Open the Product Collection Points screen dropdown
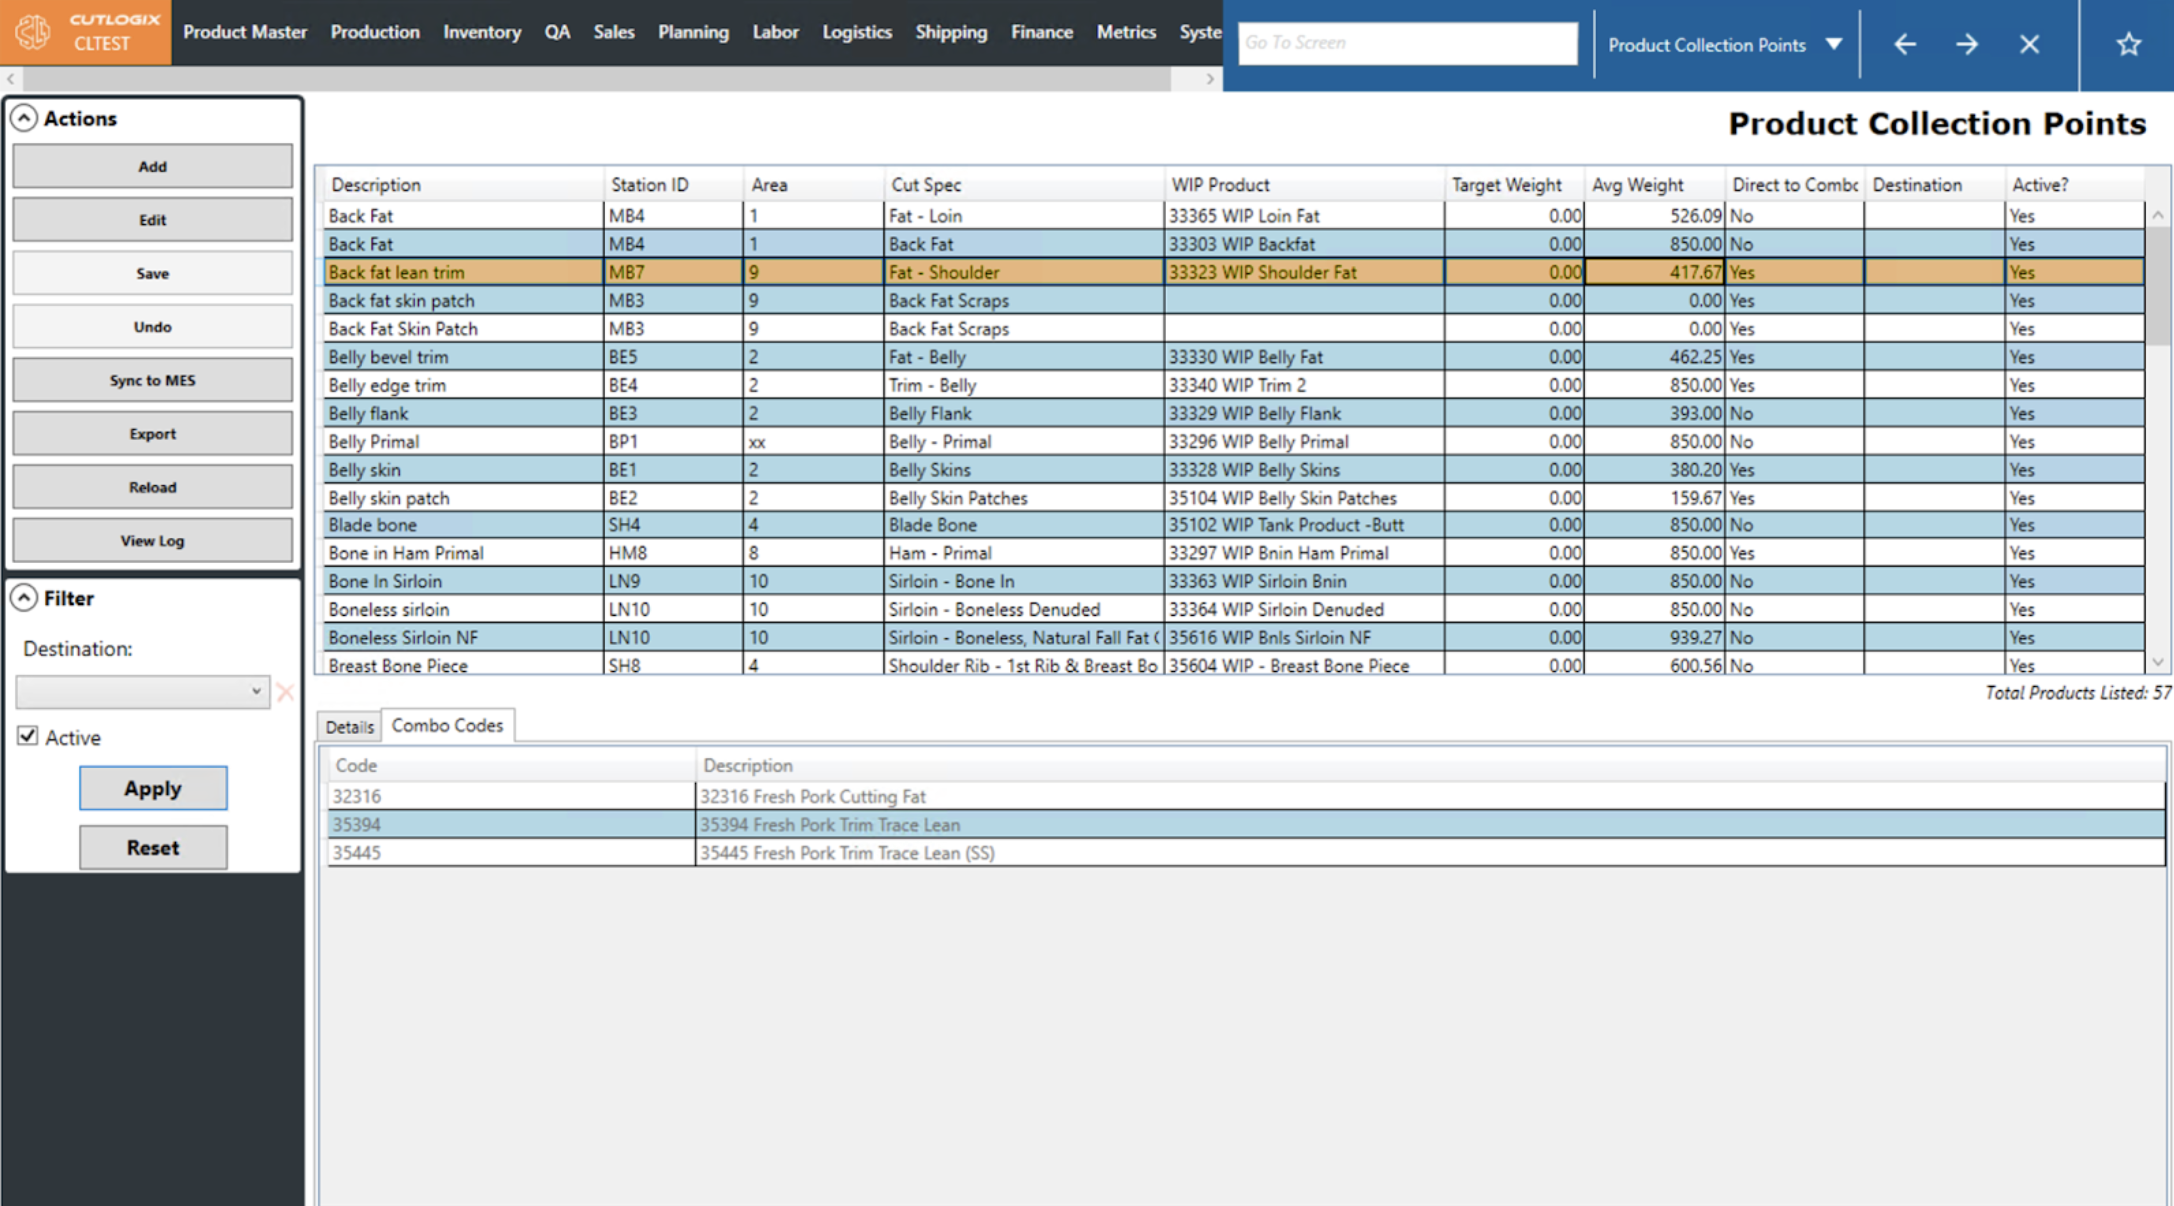The width and height of the screenshot is (2174, 1206). tap(1833, 44)
